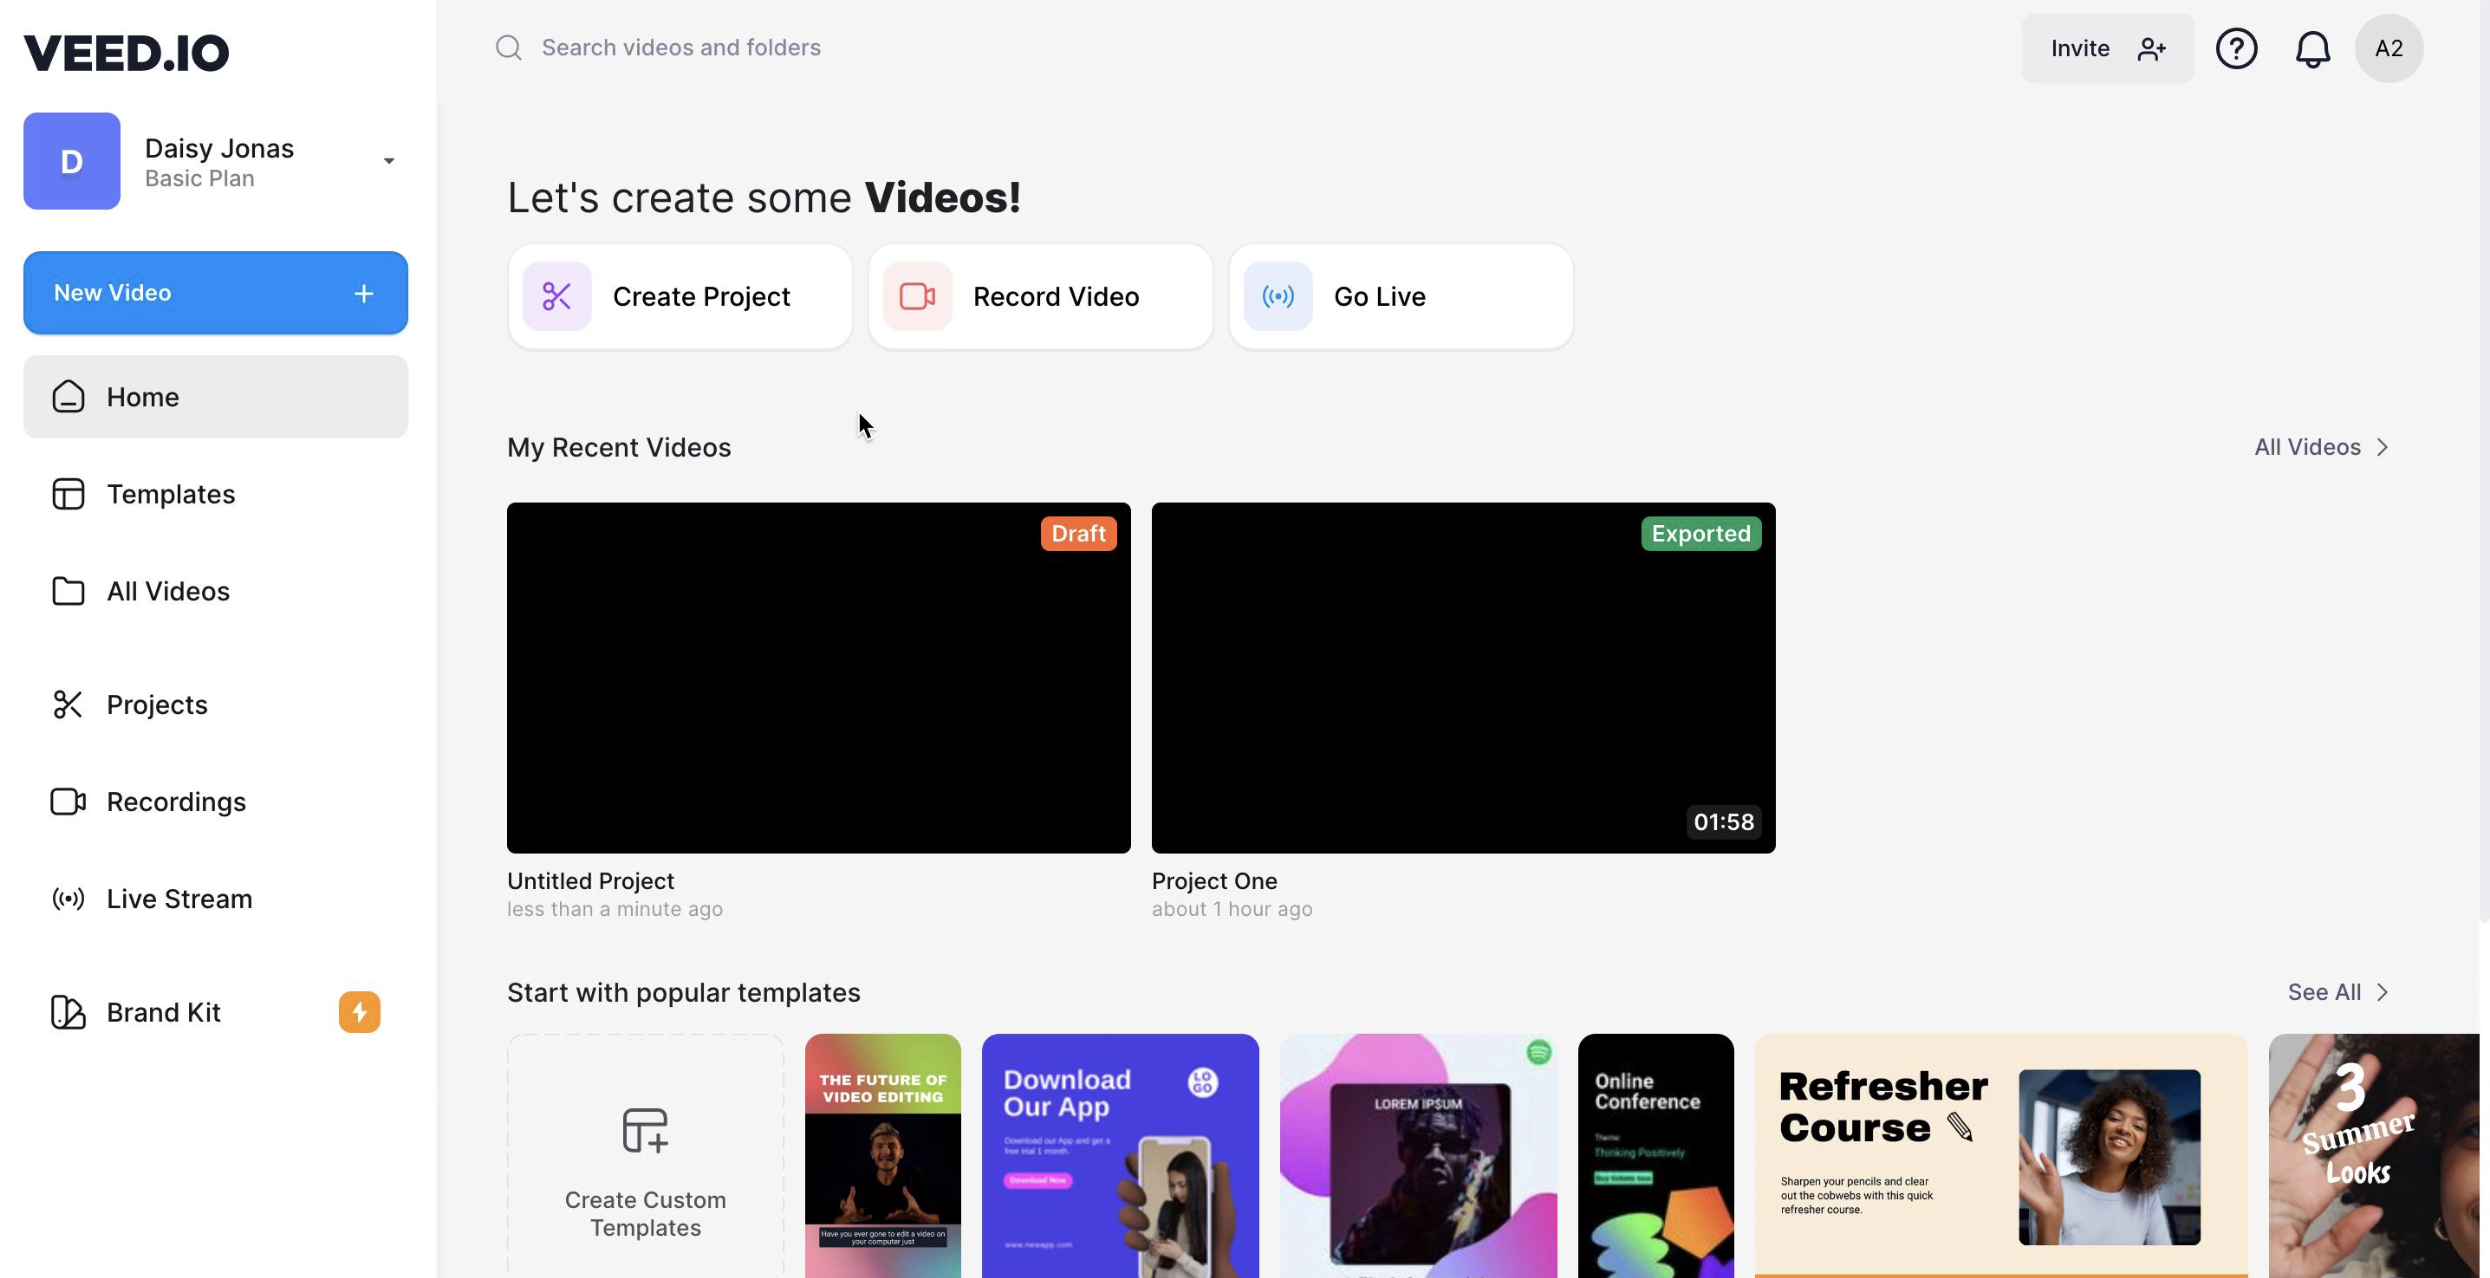Click the Home sidebar icon
The image size is (2490, 1278).
click(65, 396)
